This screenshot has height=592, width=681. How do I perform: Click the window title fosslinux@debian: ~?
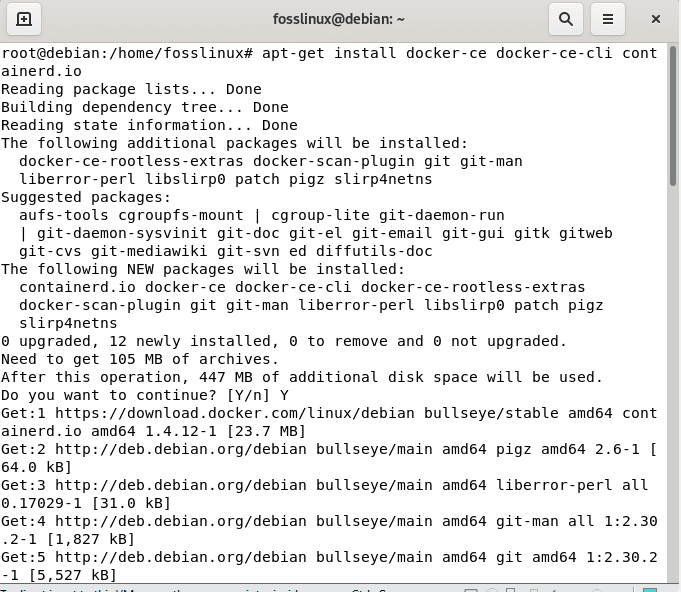pos(339,19)
